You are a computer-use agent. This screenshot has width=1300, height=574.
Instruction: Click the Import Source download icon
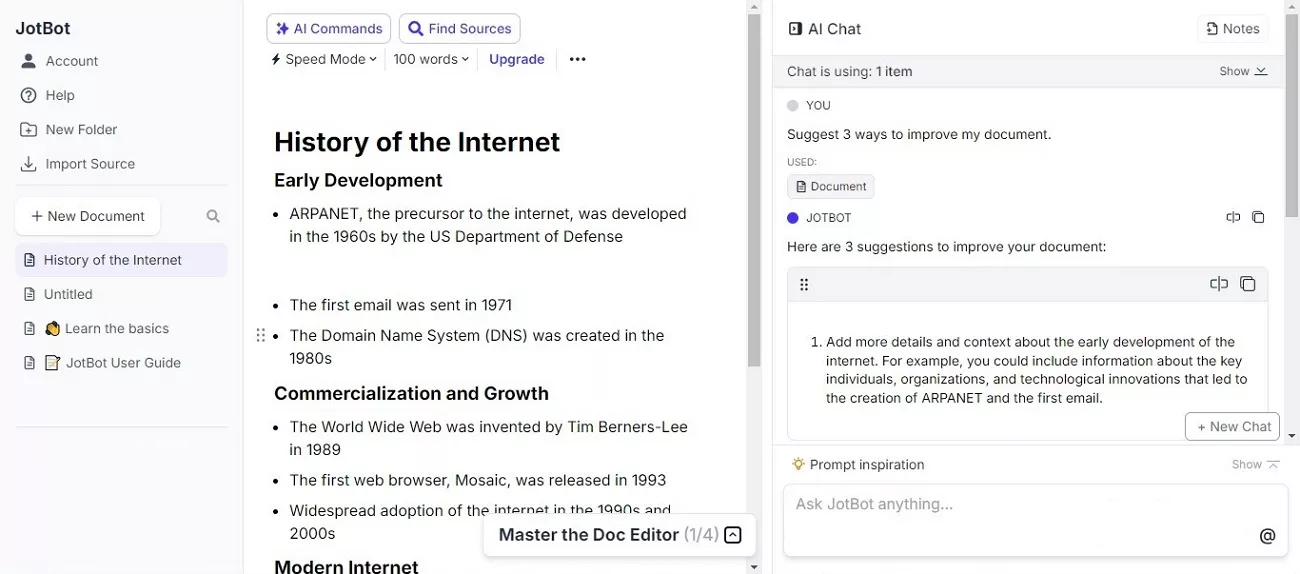point(28,163)
